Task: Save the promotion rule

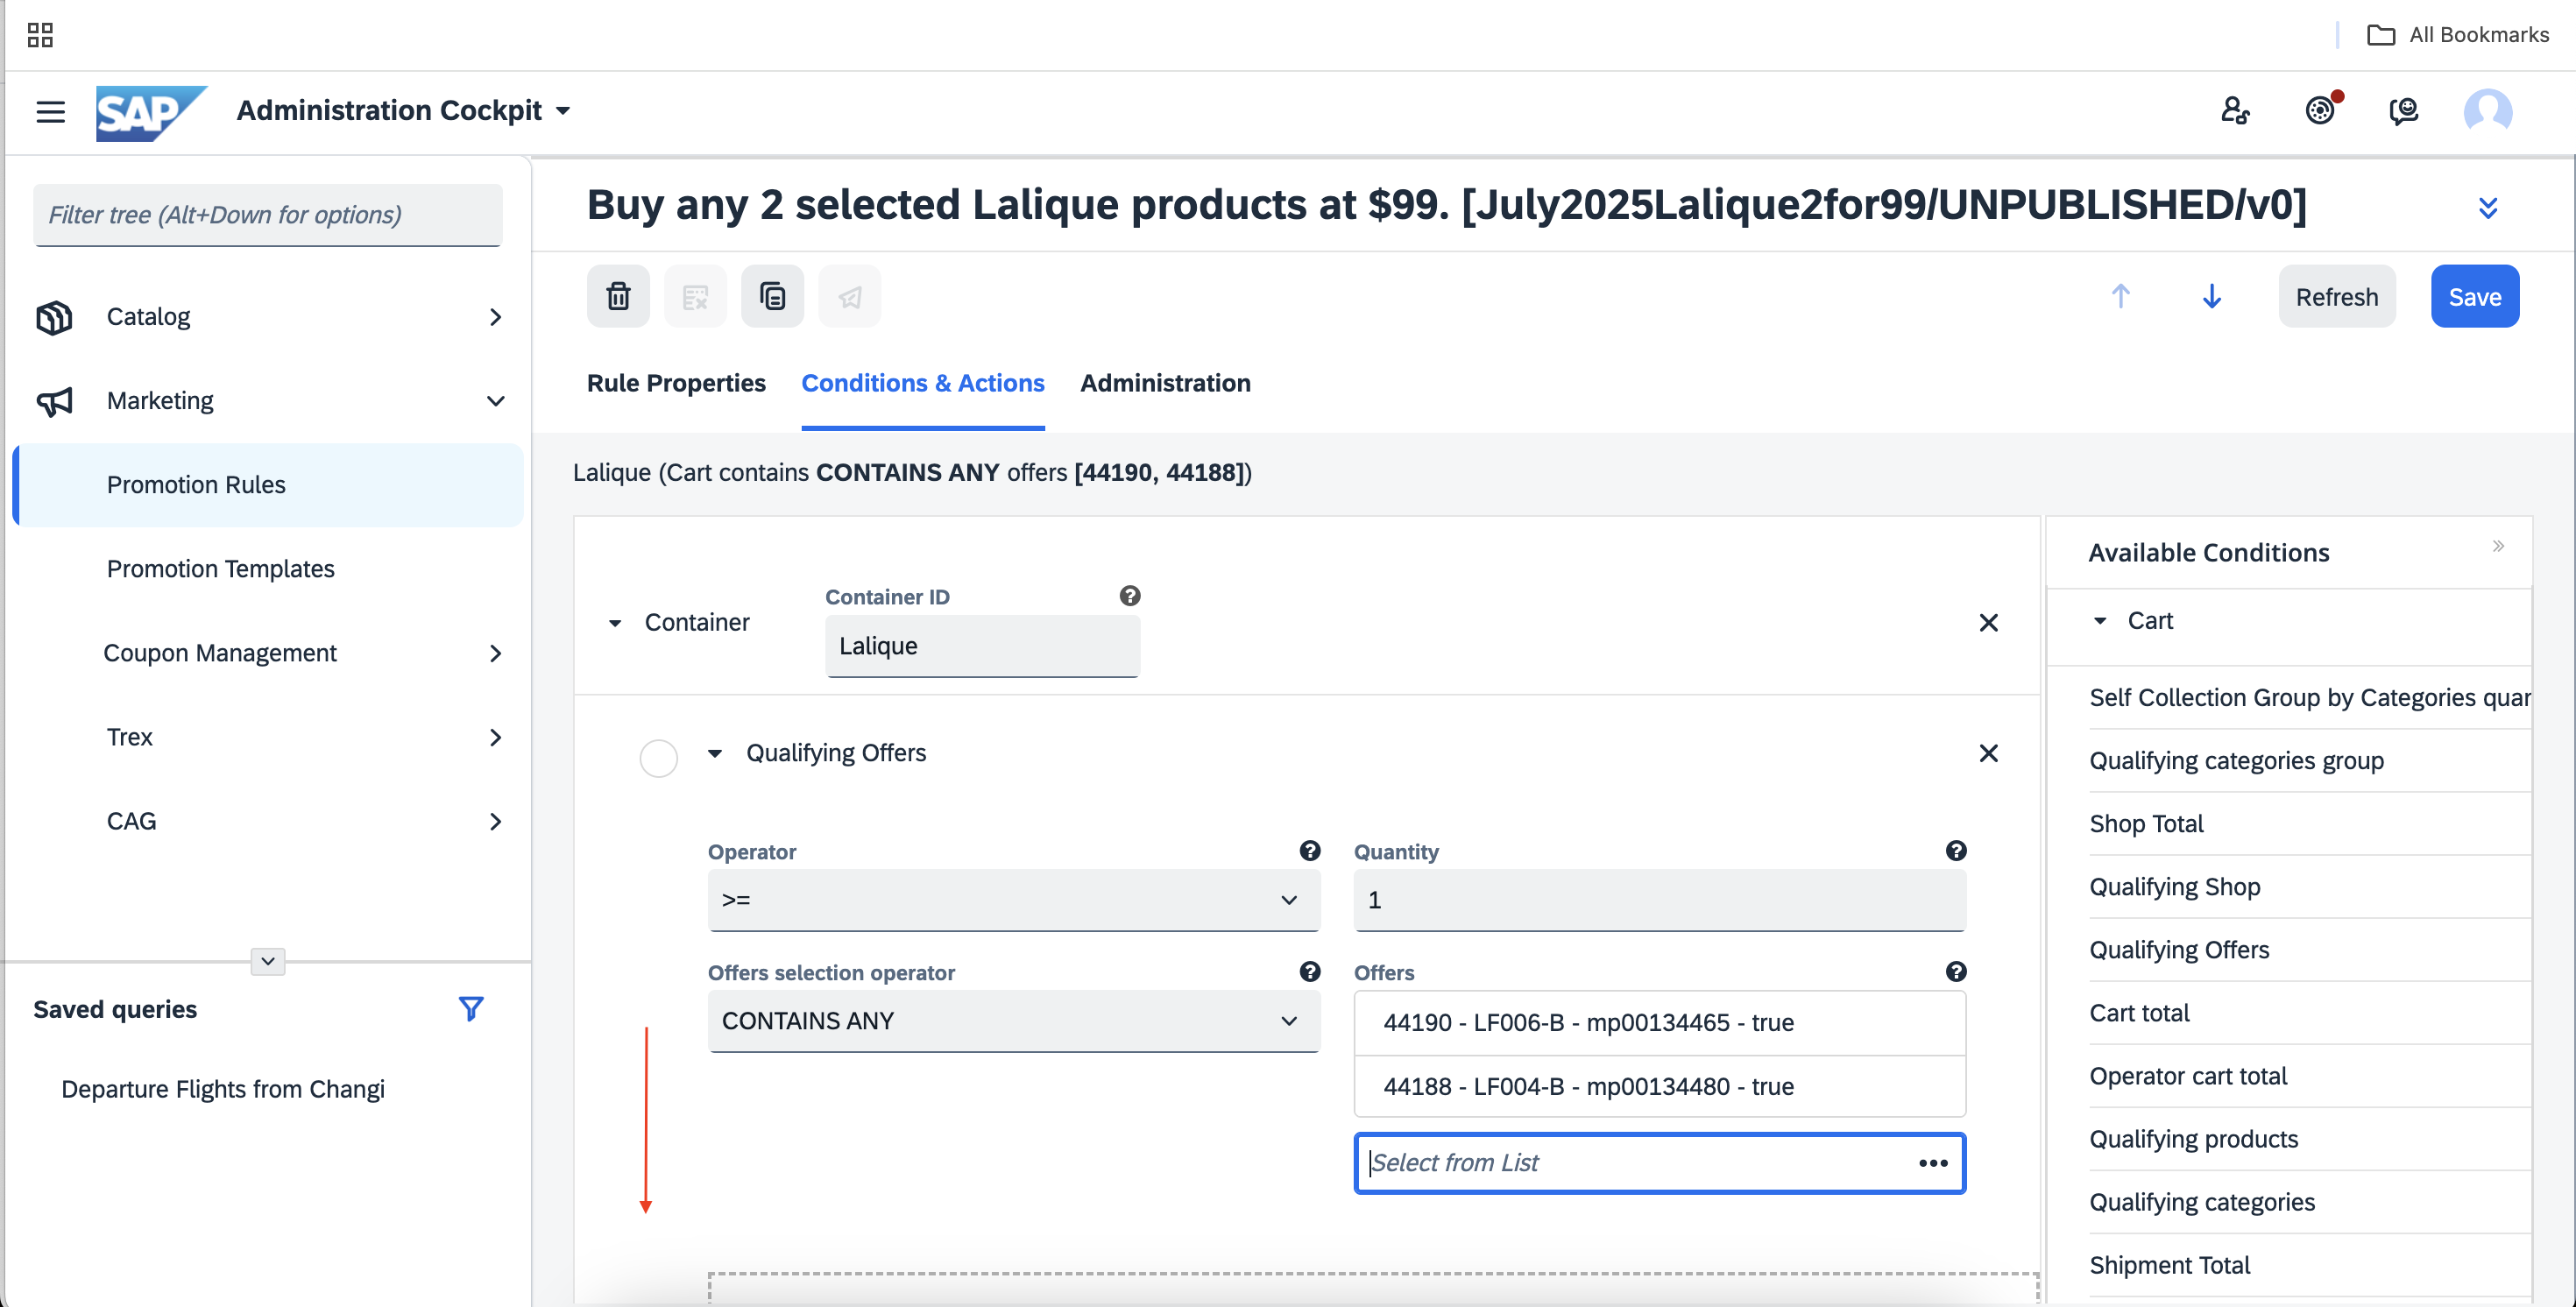Action: [x=2475, y=296]
